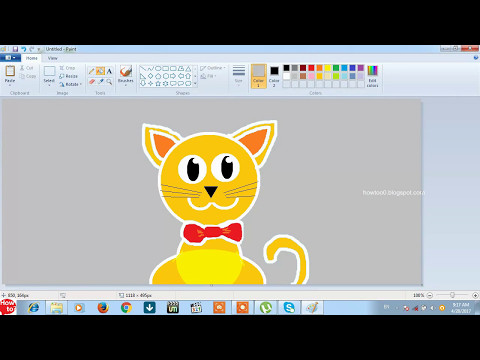Open the Edit colors dialog
This screenshot has height=360, width=480.
pos(372,76)
